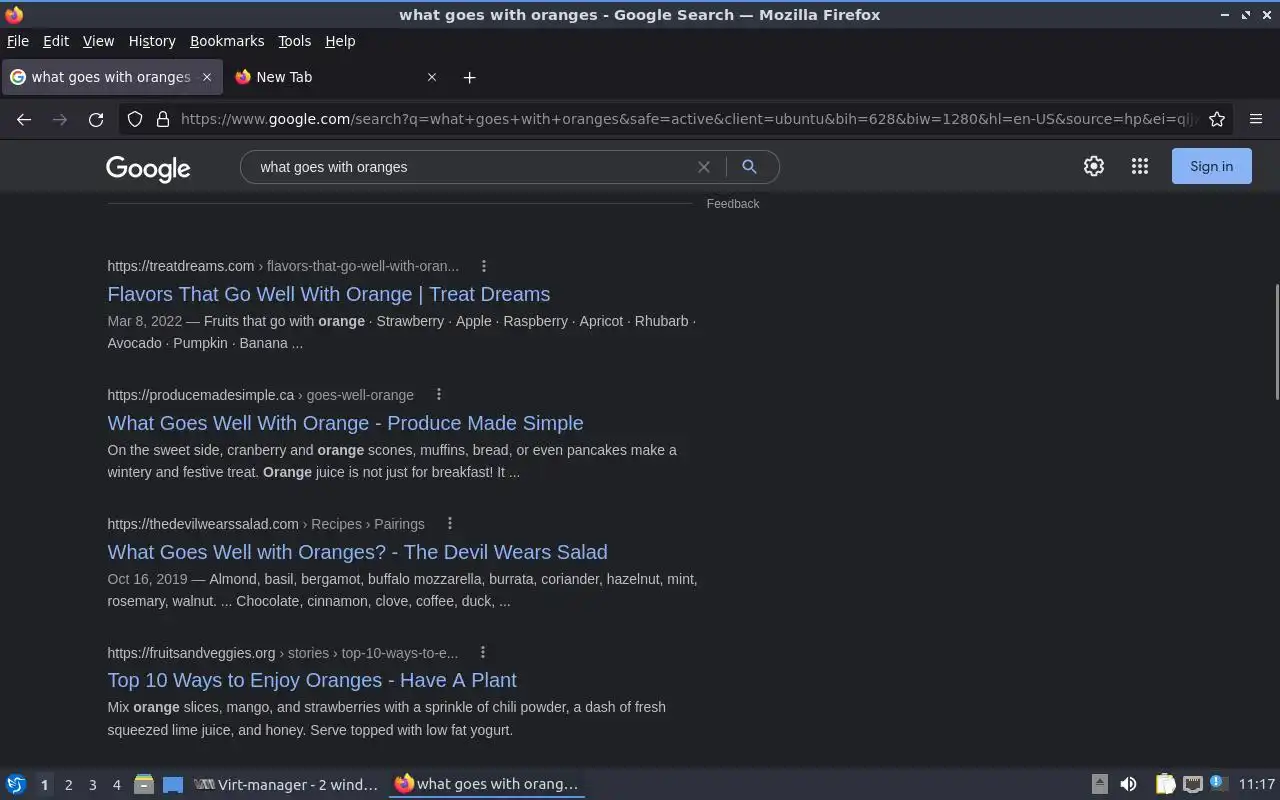Switch to the New Tab tab
Viewport: 1280px width, 800px height.
(335, 77)
